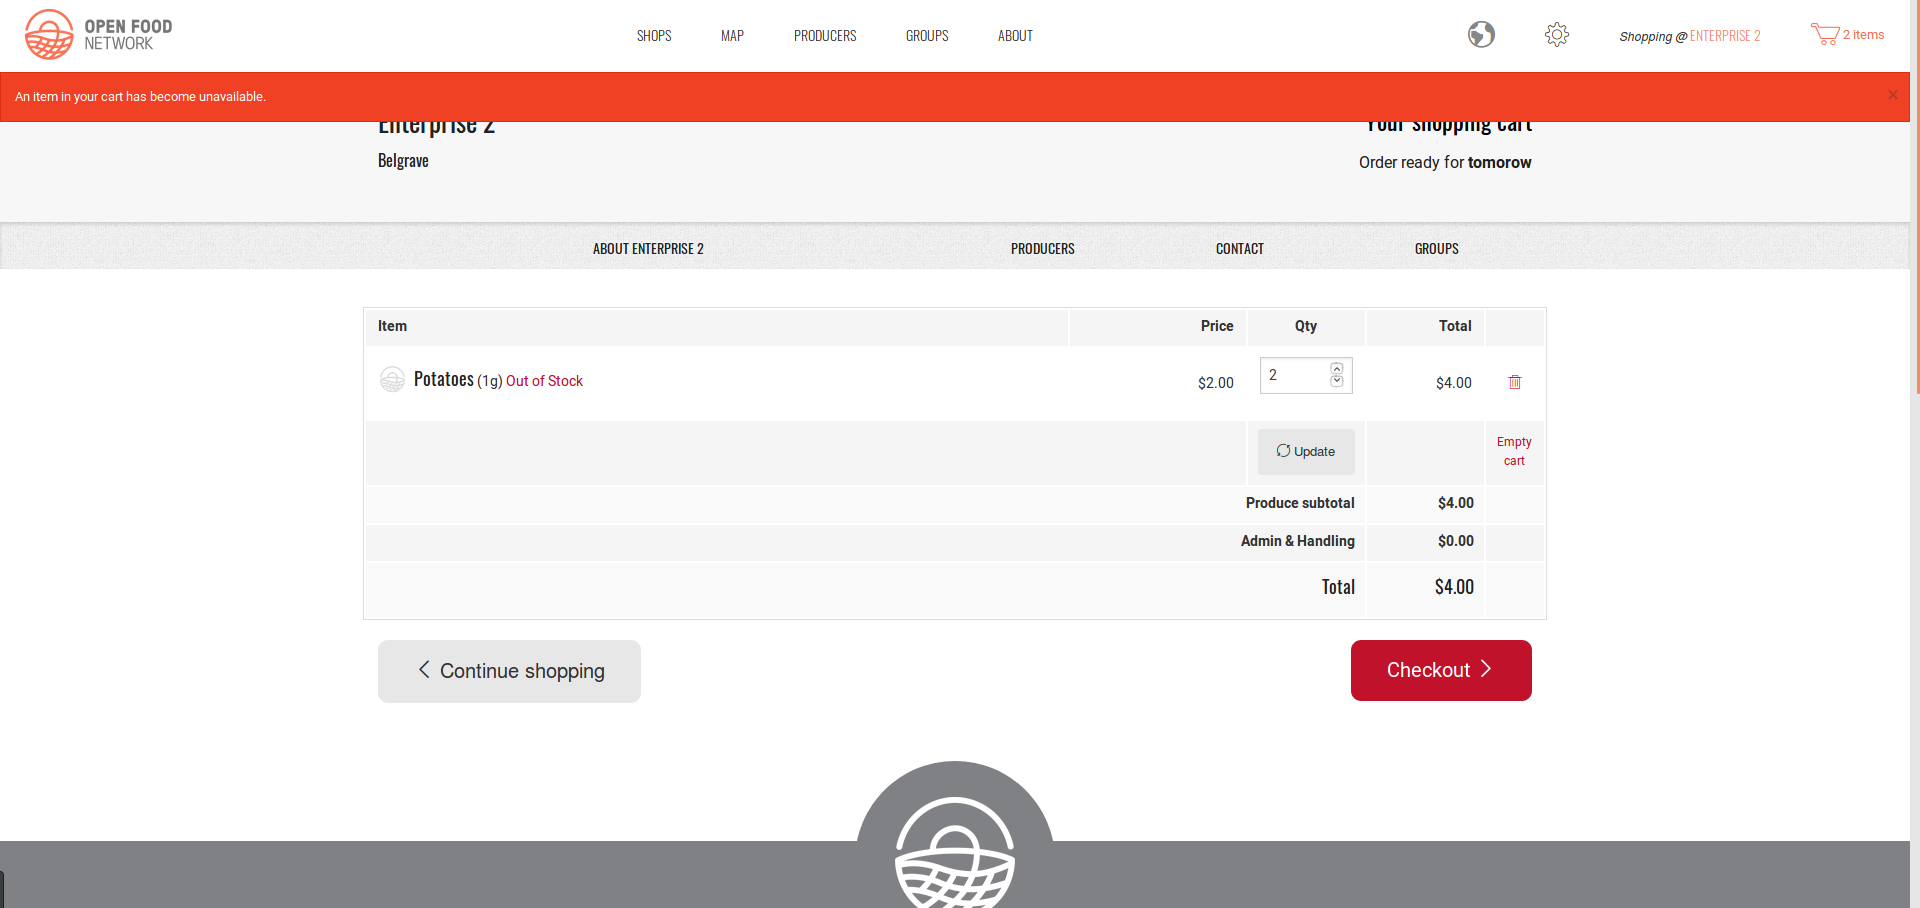Open the settings gear menu
The width and height of the screenshot is (1920, 908).
(1557, 35)
